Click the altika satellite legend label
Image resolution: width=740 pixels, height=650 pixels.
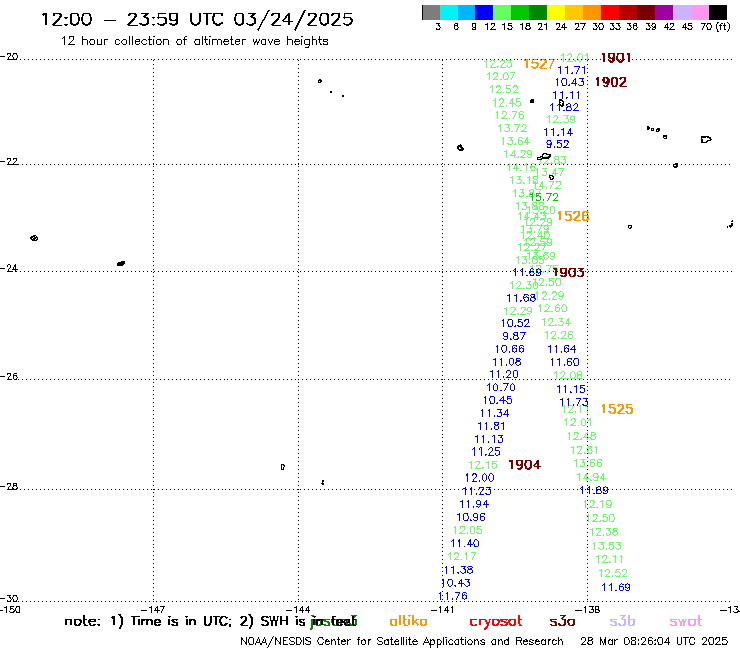(408, 621)
